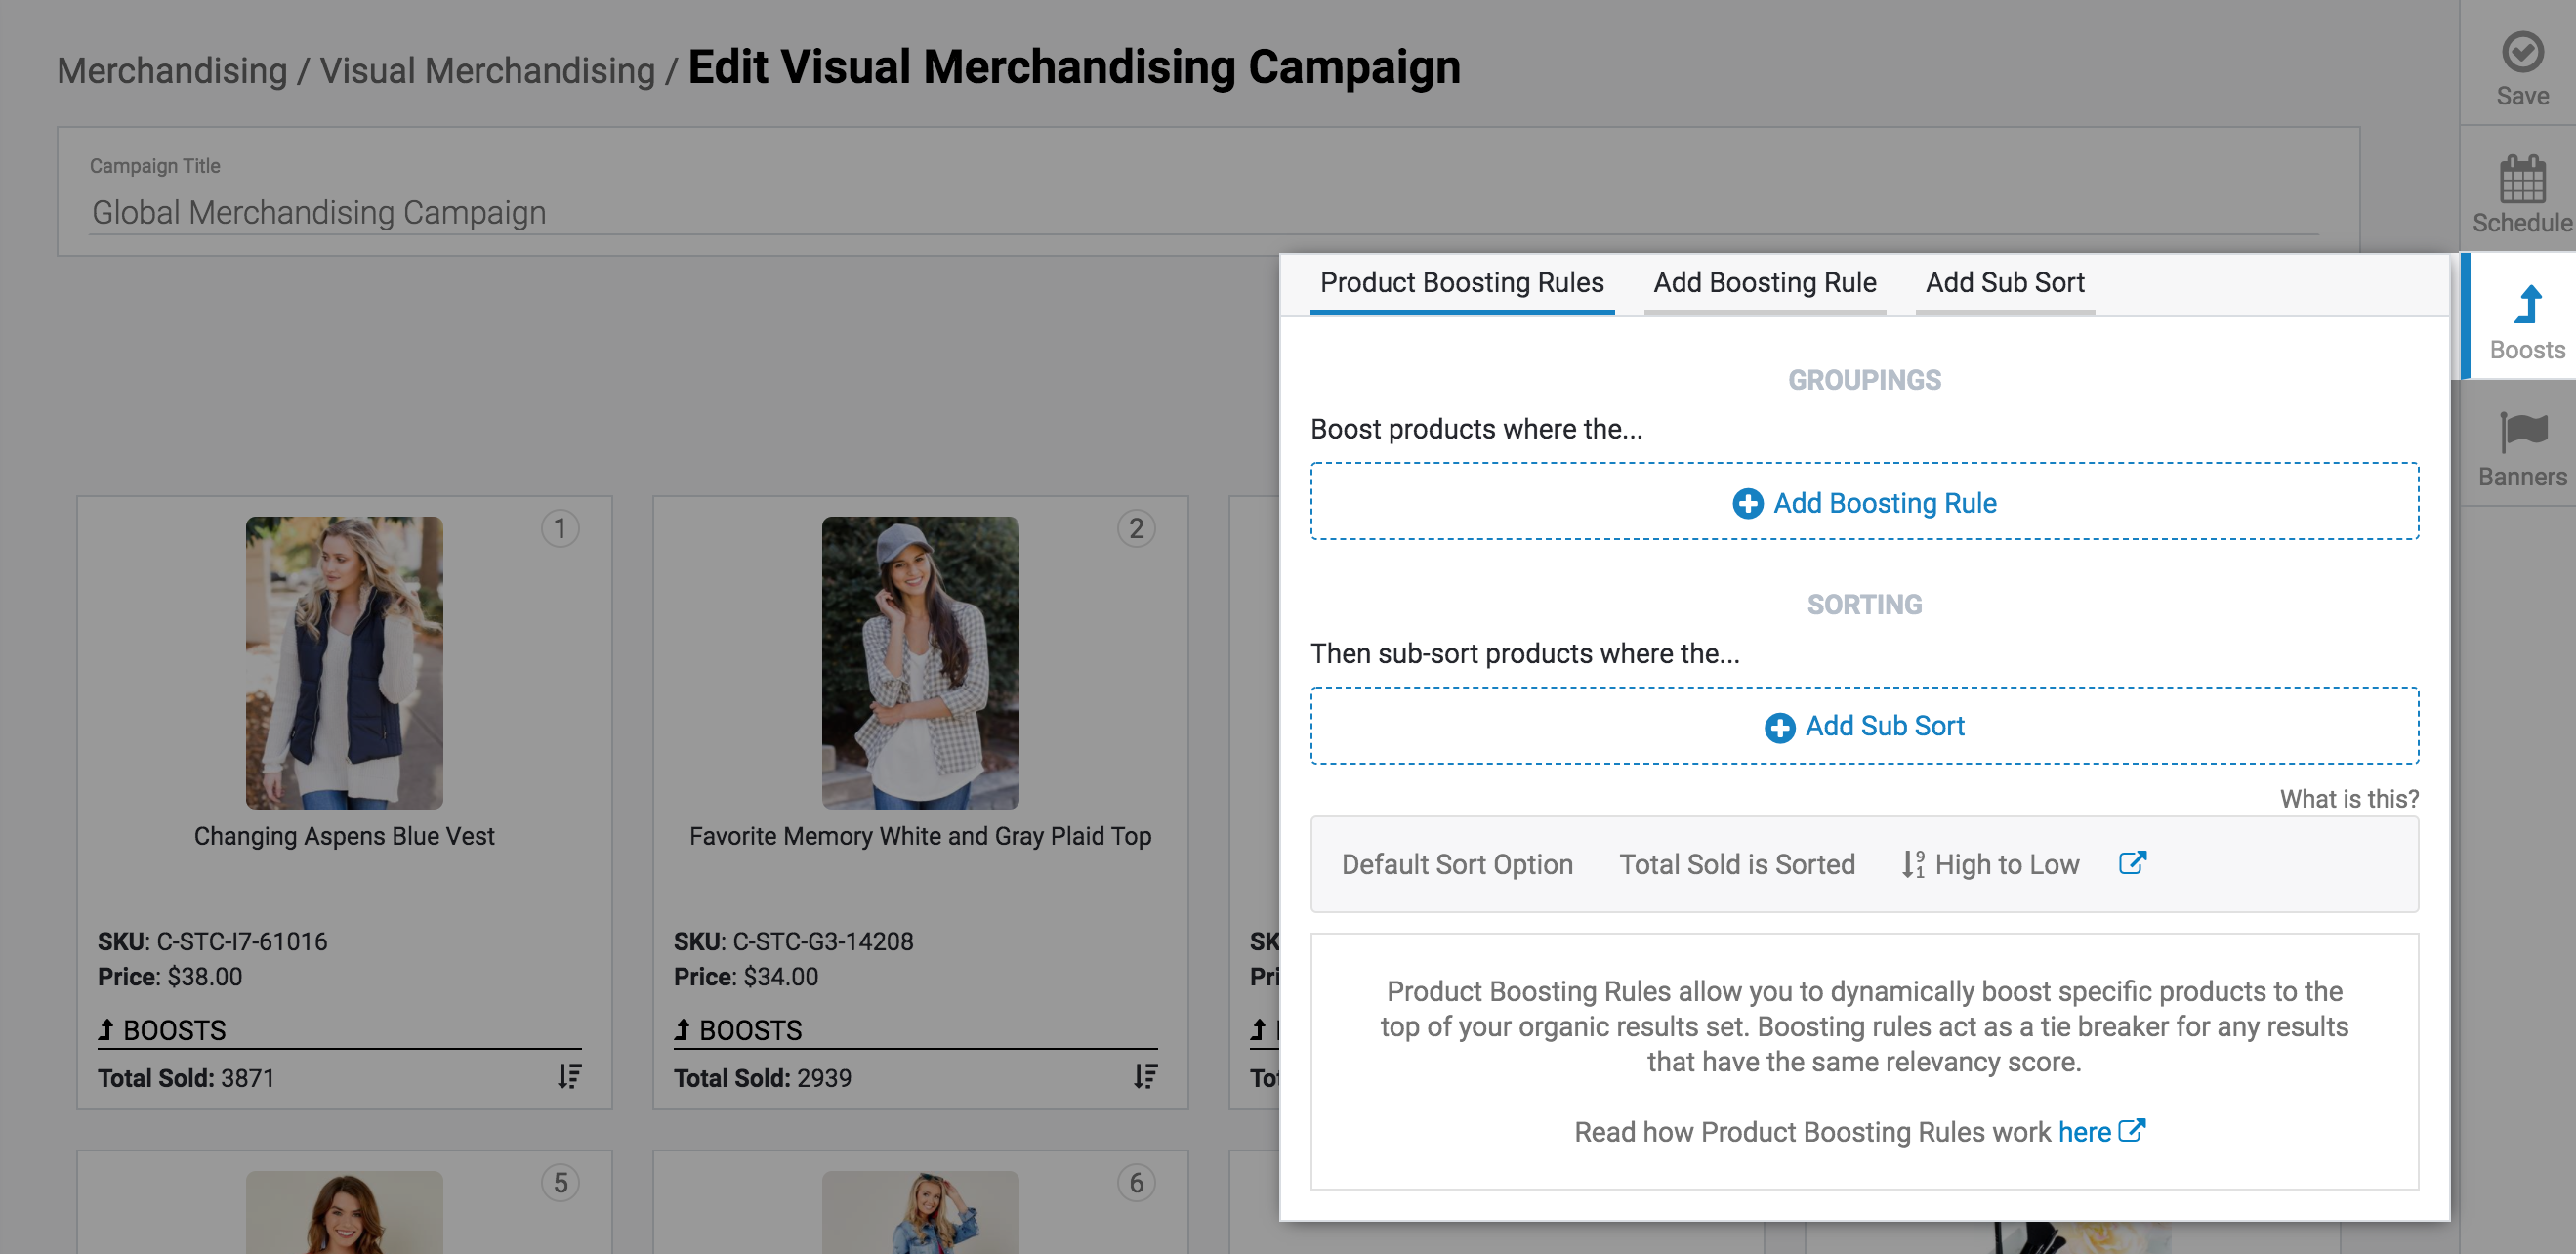The height and width of the screenshot is (1254, 2576).
Task: Open external link icon next to High to Low
Action: (x=2132, y=862)
